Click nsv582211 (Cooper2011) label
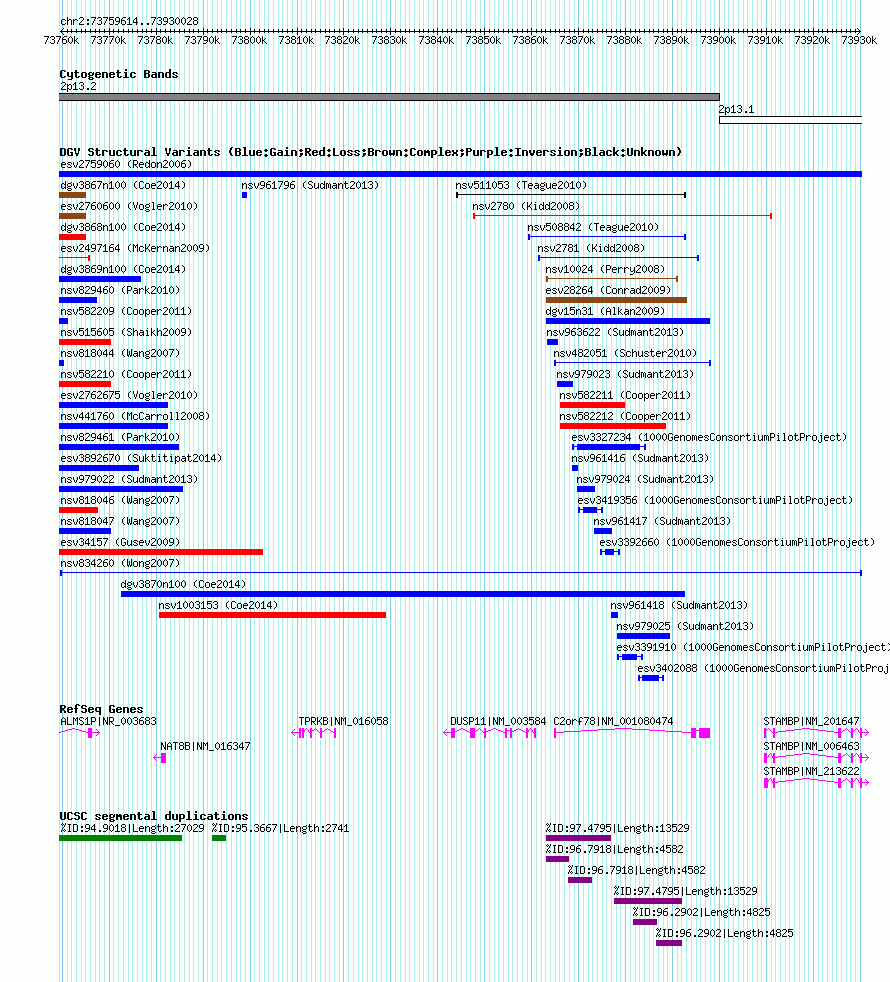This screenshot has width=890, height=982. [x=625, y=395]
